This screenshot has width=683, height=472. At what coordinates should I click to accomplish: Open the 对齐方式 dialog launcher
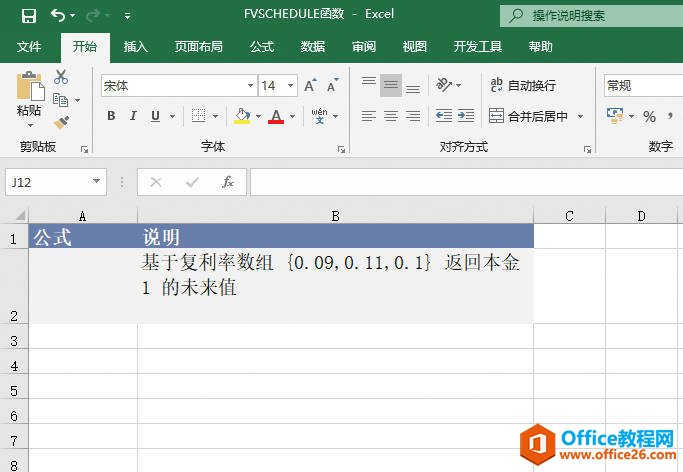pyautogui.click(x=587, y=150)
